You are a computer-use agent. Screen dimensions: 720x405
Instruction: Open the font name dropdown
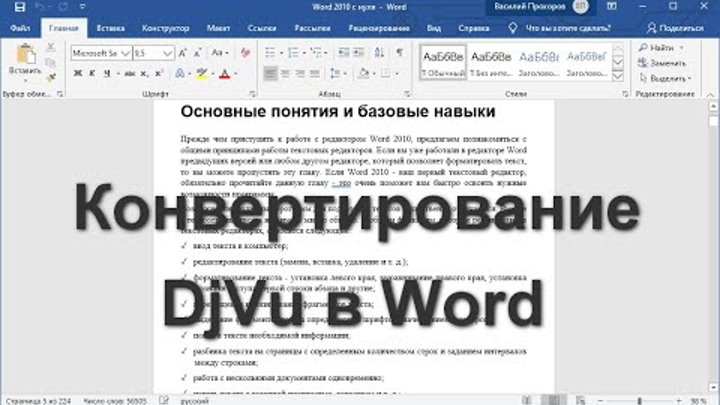click(125, 53)
